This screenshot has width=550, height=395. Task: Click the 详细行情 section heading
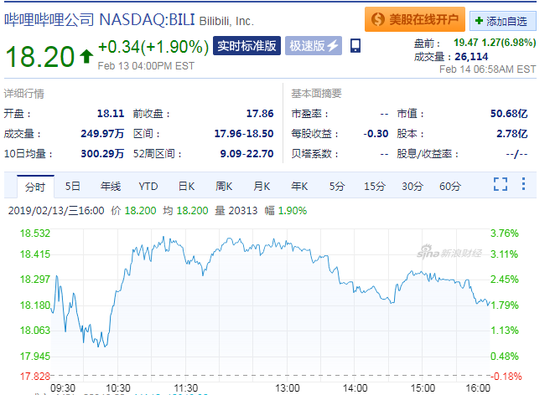point(24,94)
